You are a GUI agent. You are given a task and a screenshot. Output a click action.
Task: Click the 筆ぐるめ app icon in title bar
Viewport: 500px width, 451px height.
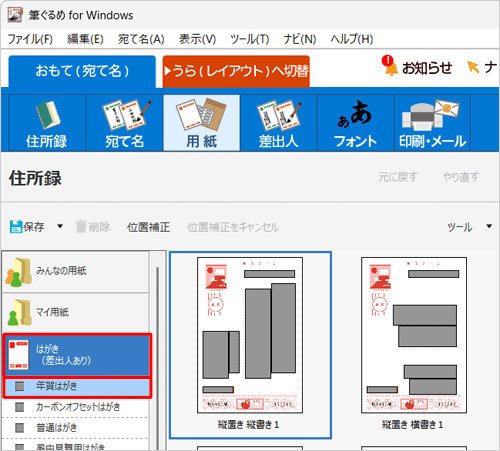coord(15,15)
